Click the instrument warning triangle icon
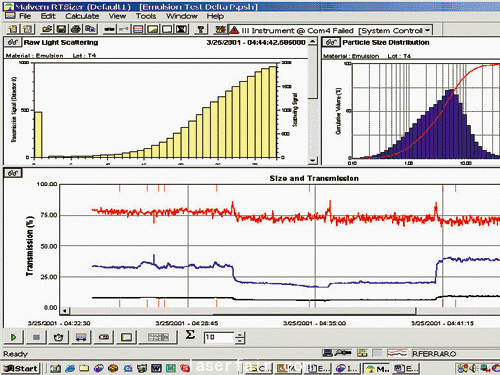 (x=234, y=30)
